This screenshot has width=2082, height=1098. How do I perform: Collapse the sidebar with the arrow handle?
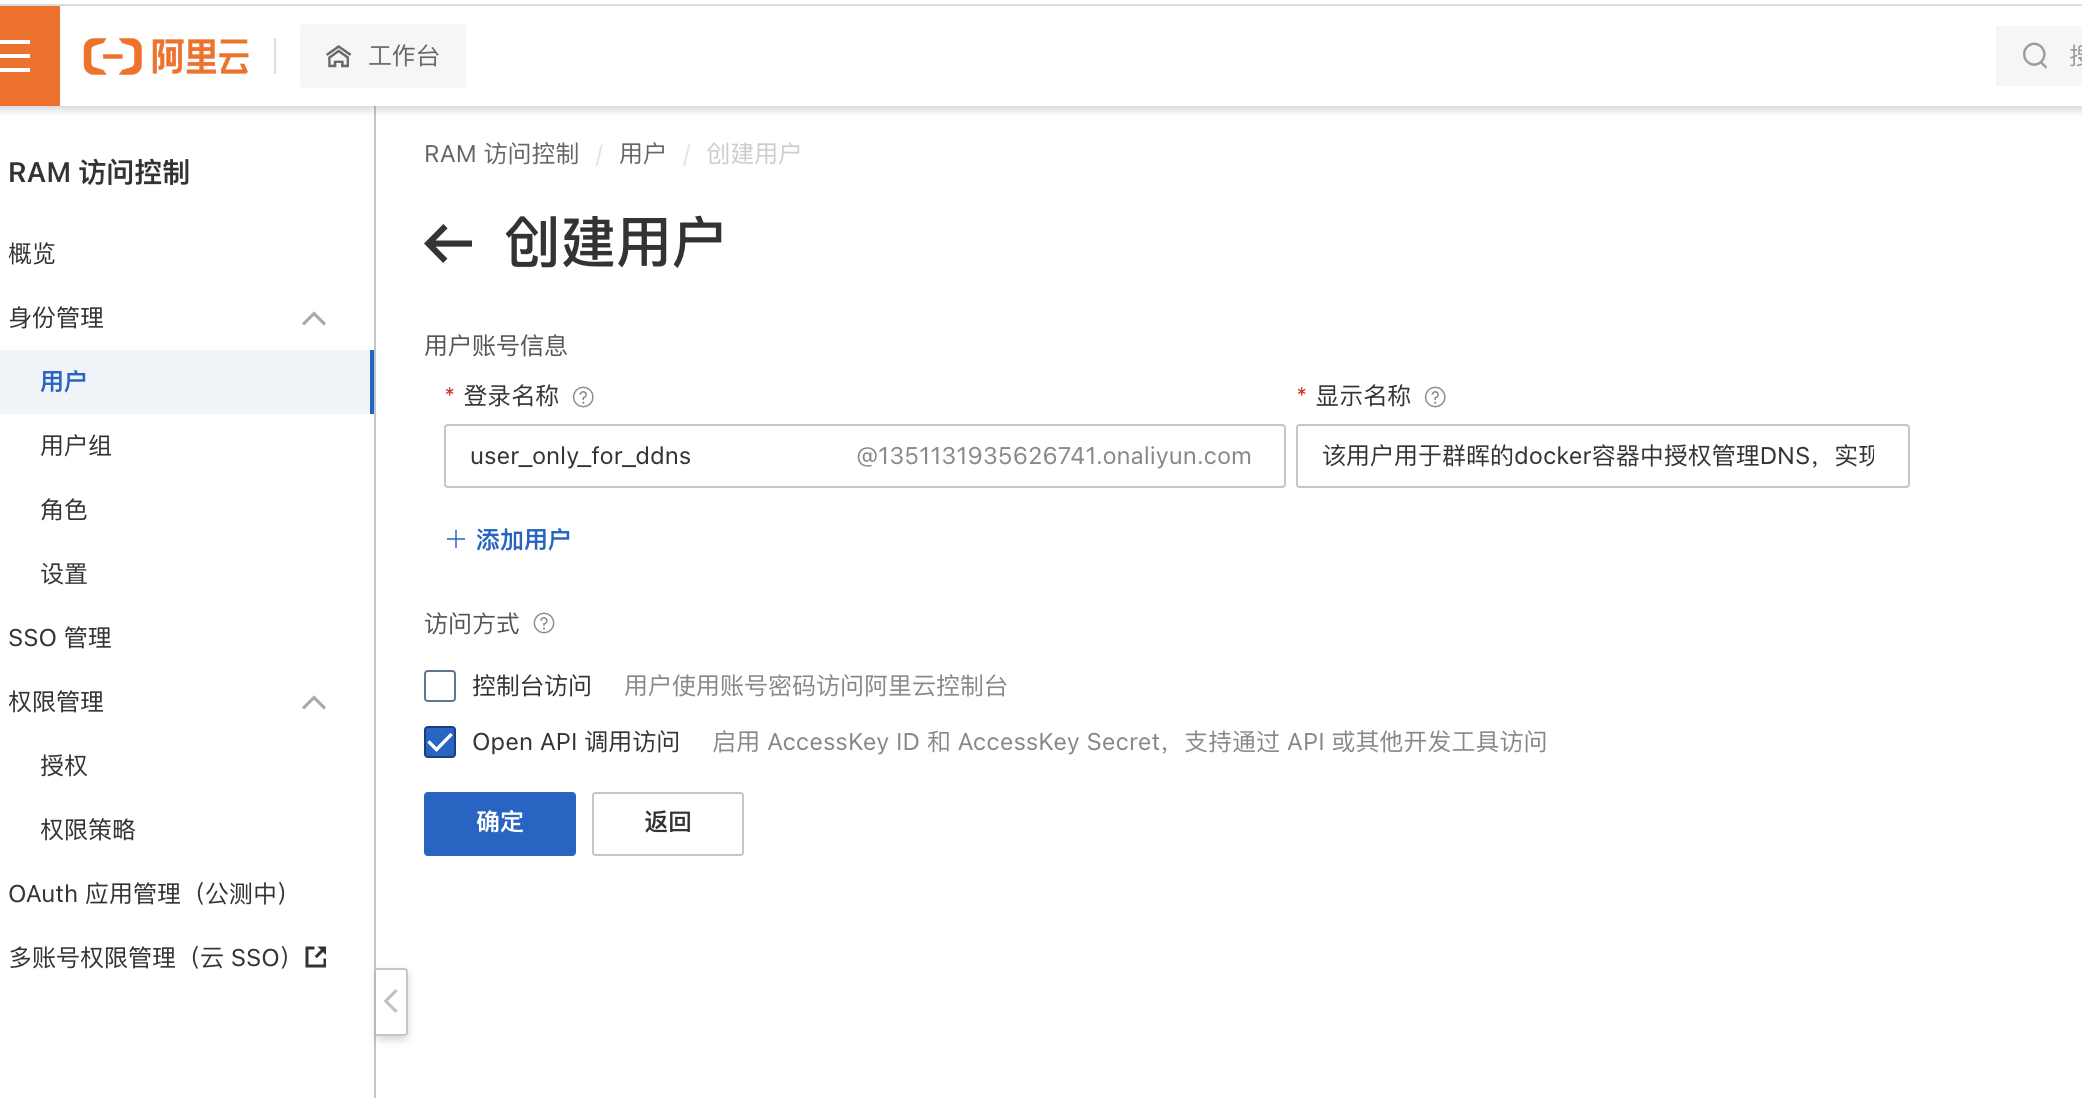[391, 1001]
